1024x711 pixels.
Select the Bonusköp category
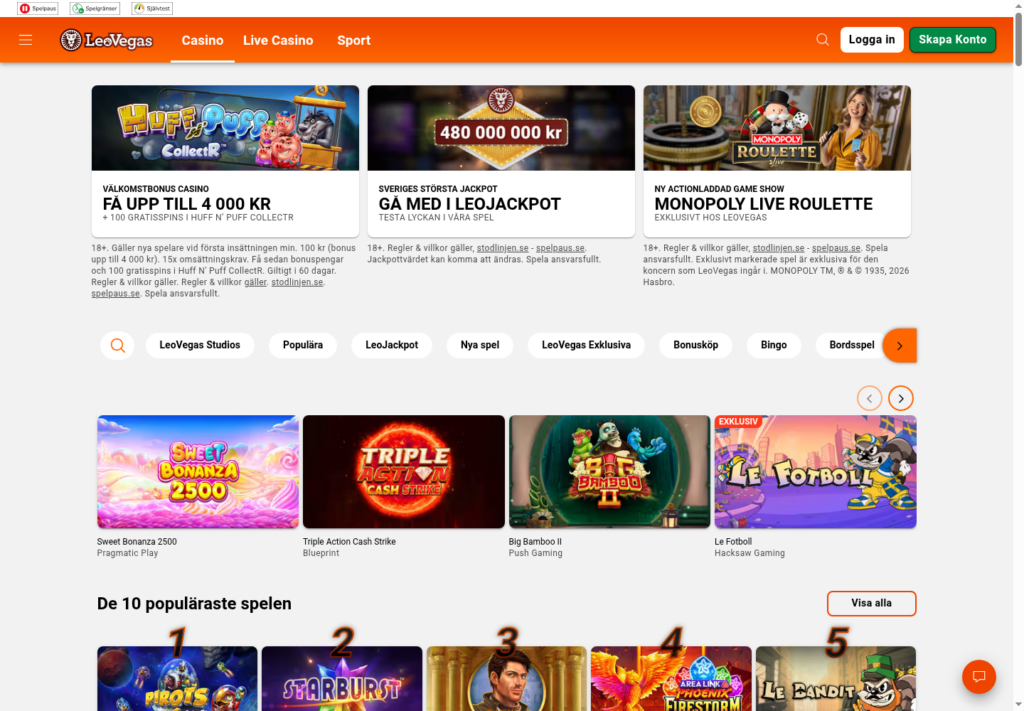(696, 345)
